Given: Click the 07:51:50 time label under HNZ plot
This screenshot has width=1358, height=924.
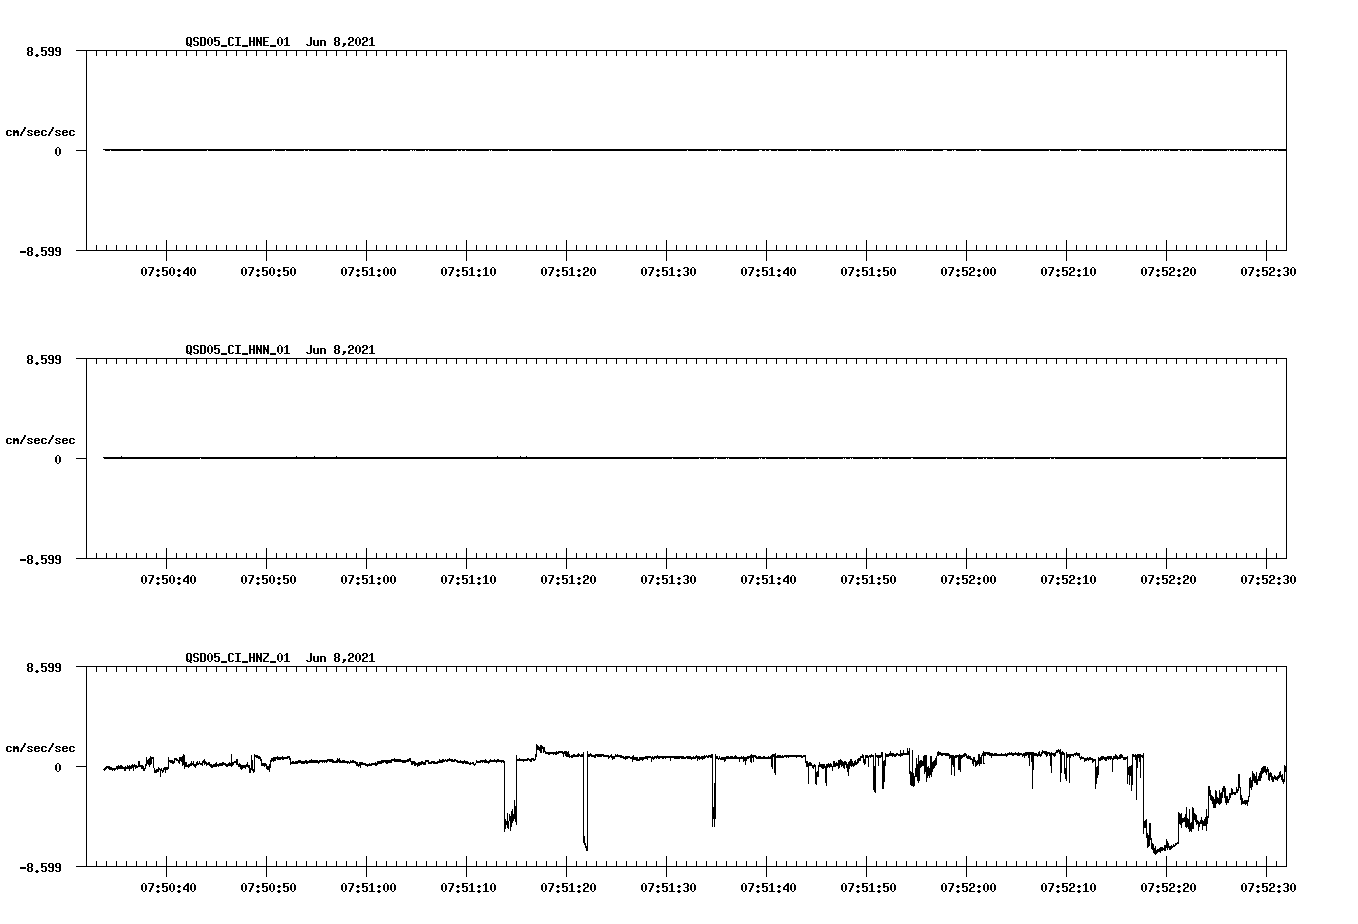Looking at the screenshot, I should 868,887.
